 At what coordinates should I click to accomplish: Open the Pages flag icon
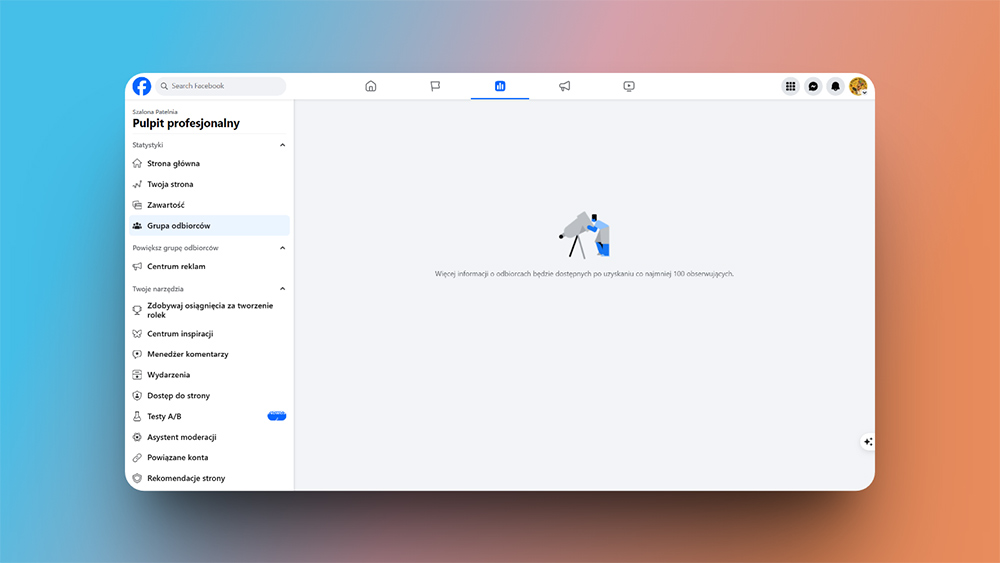(435, 86)
